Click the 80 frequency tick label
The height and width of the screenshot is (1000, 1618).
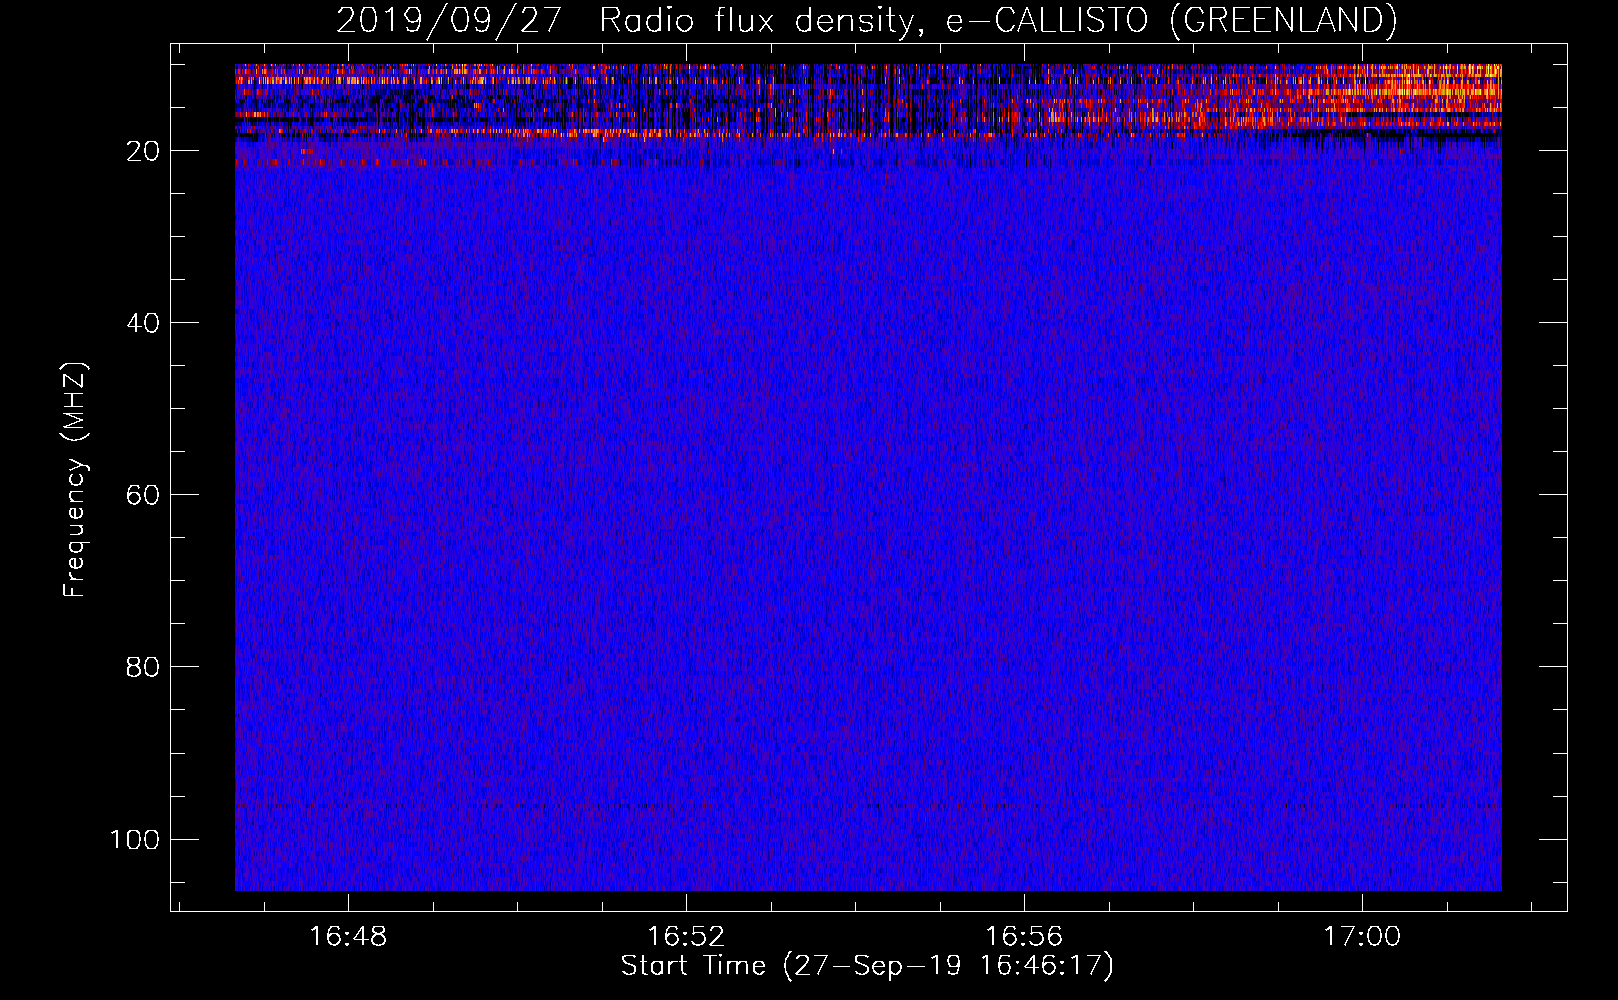tap(143, 667)
